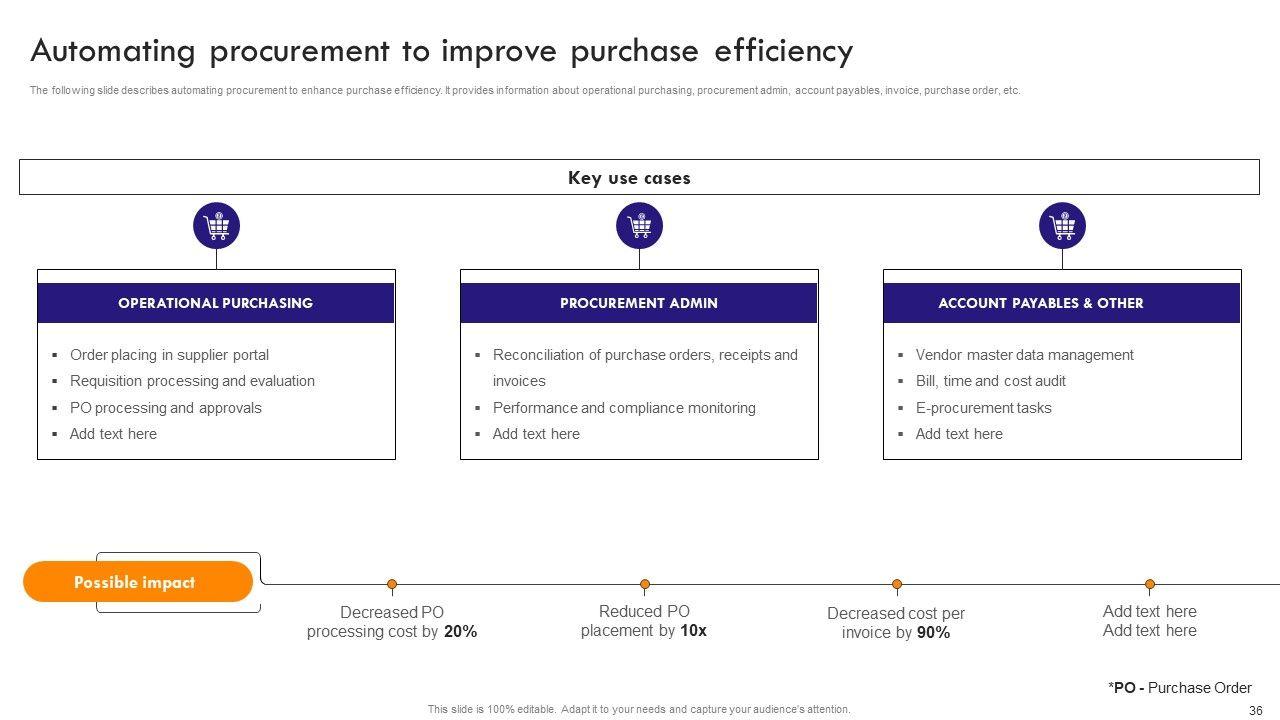Click timeline dot above 'Reduced PO placement'
Screen dimensions: 1280x720
pyautogui.click(x=645, y=584)
